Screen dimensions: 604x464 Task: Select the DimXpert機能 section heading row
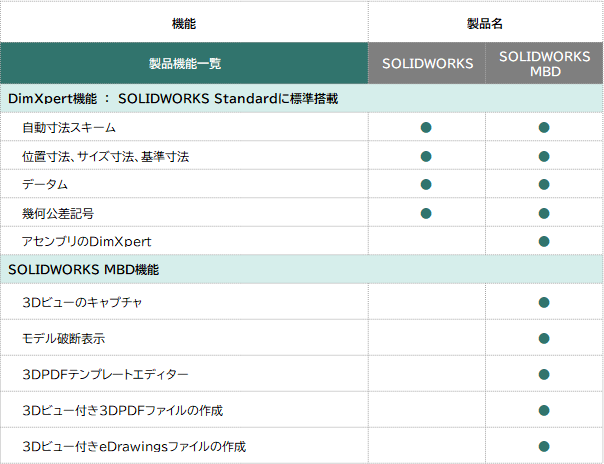coord(173,99)
